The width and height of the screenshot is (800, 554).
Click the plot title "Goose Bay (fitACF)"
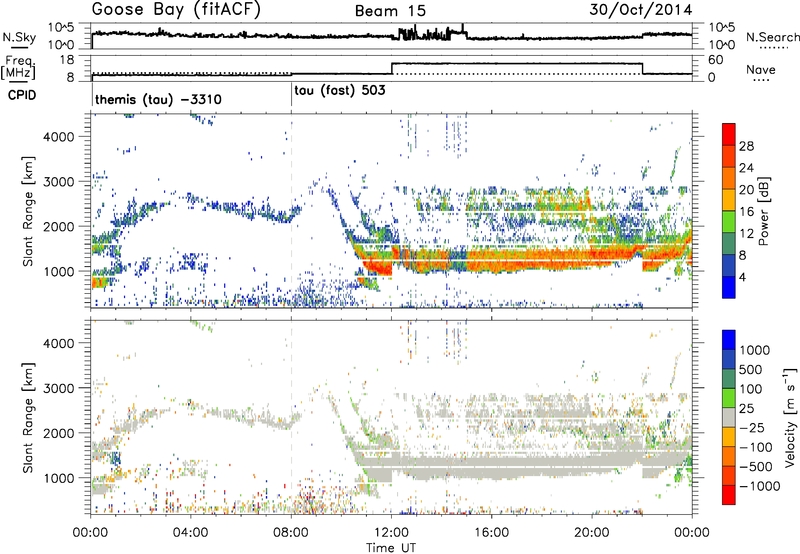tap(176, 10)
